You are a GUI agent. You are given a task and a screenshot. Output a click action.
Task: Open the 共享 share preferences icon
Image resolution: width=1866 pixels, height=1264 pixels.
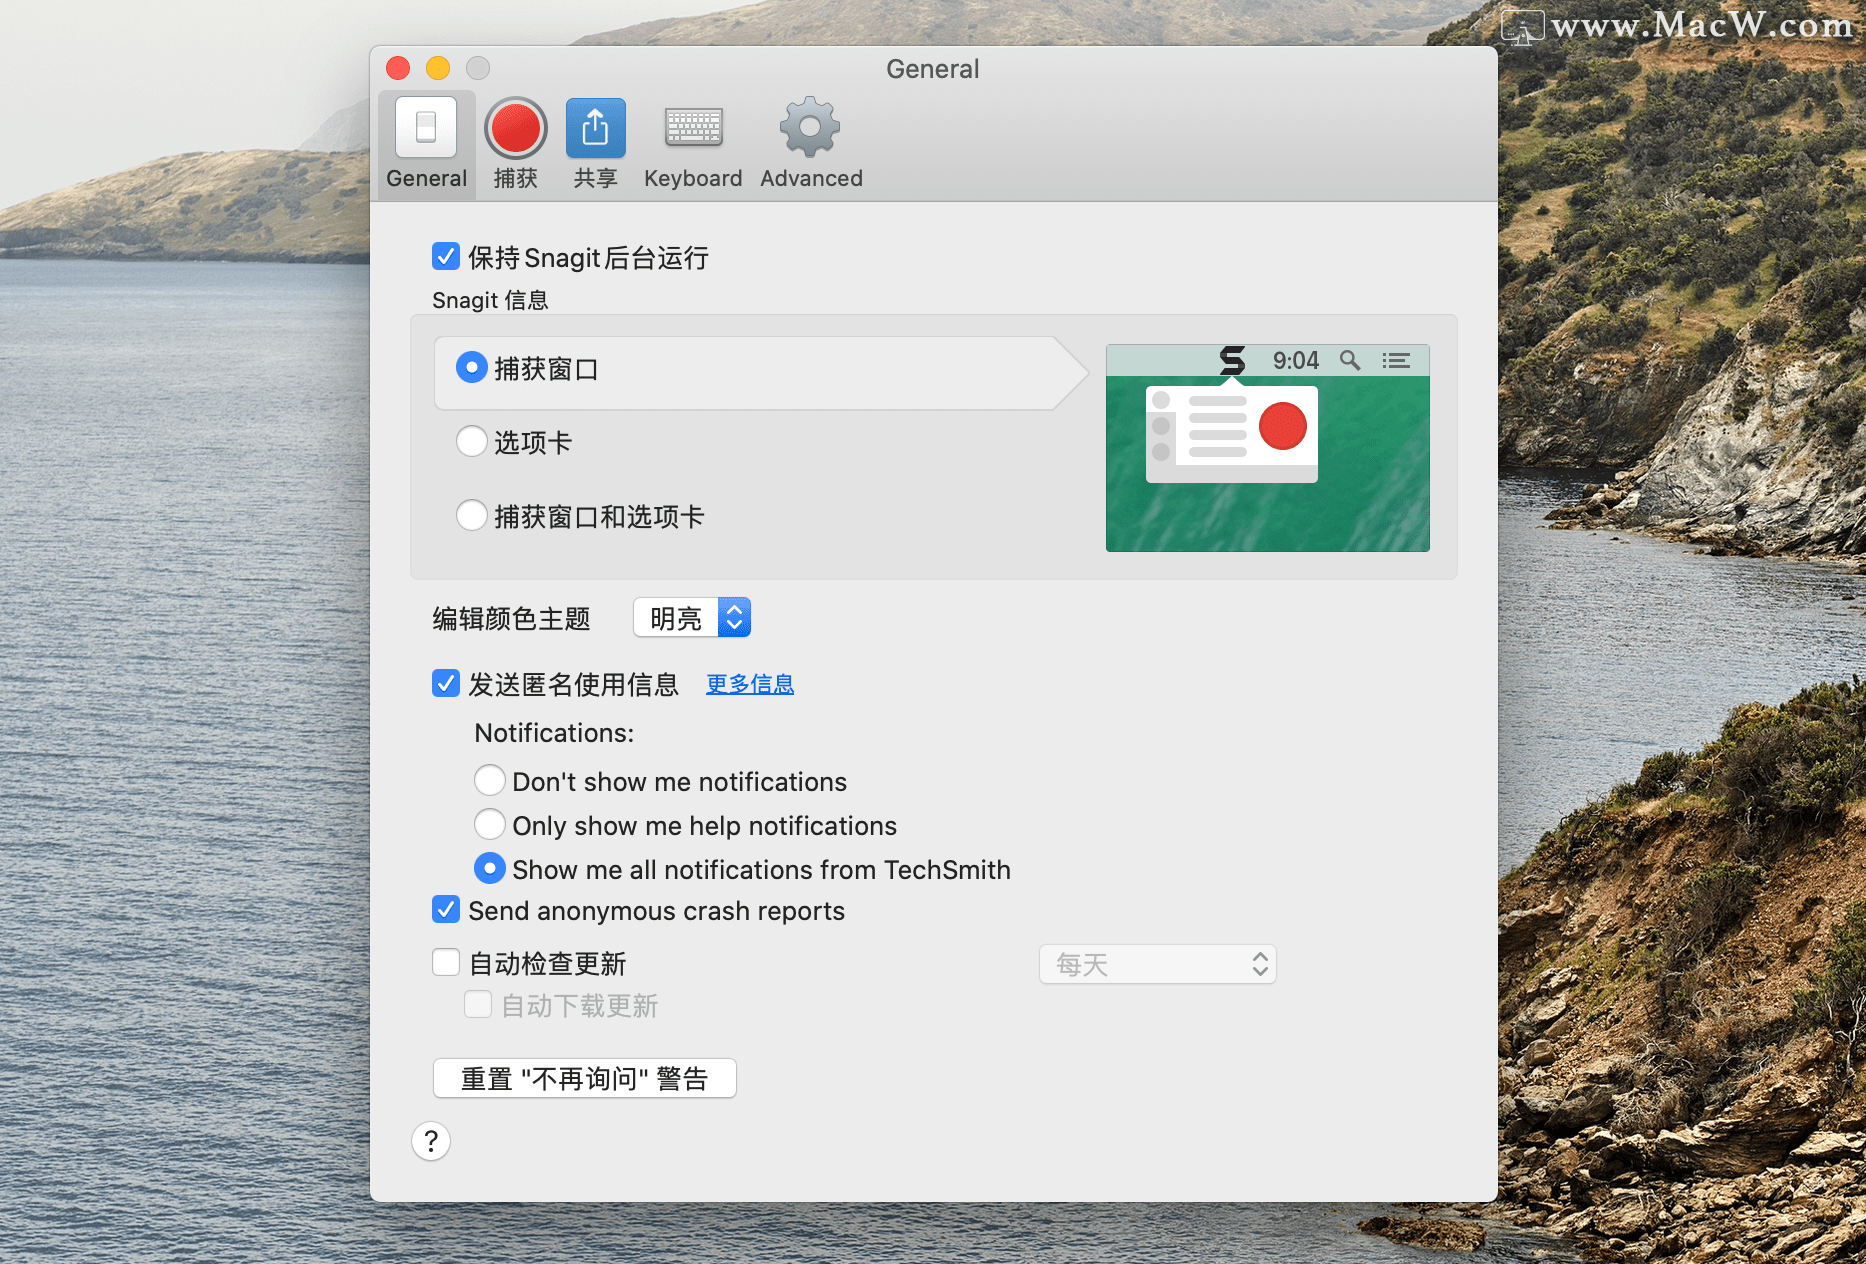pos(595,129)
